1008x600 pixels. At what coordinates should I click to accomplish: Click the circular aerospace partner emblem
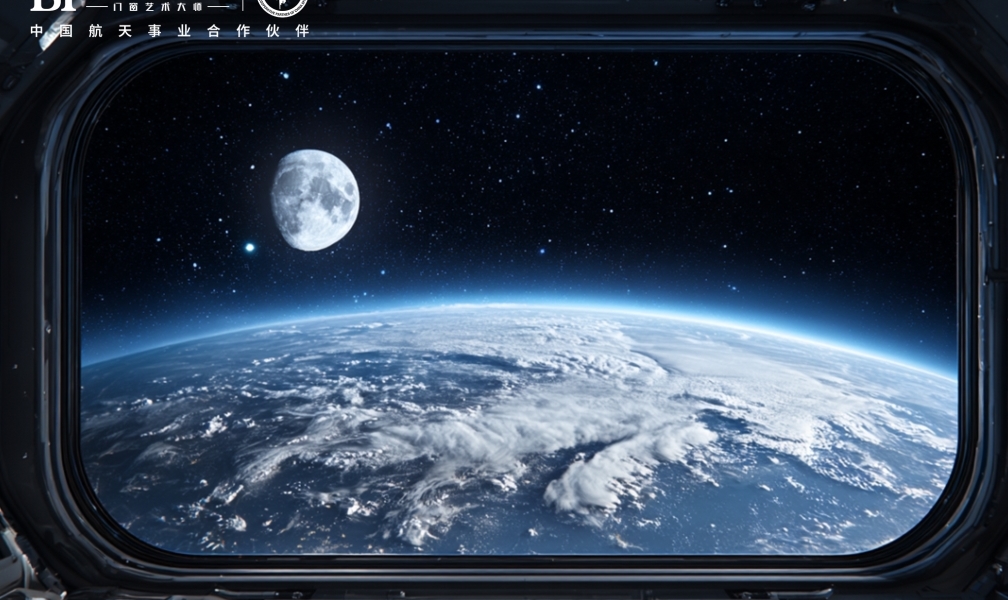coord(282,6)
